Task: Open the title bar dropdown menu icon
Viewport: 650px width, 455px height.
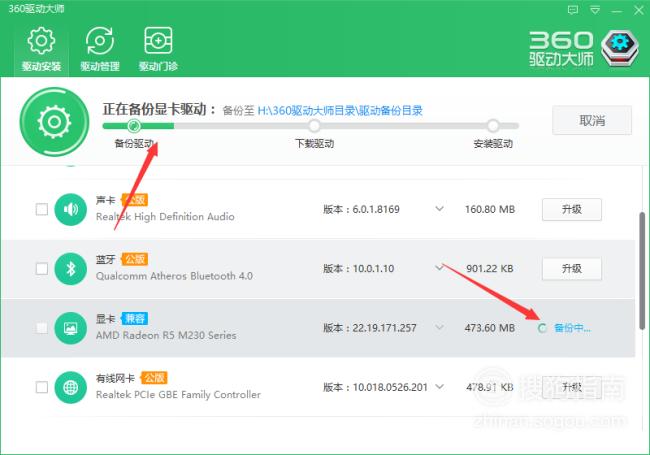Action: (595, 10)
